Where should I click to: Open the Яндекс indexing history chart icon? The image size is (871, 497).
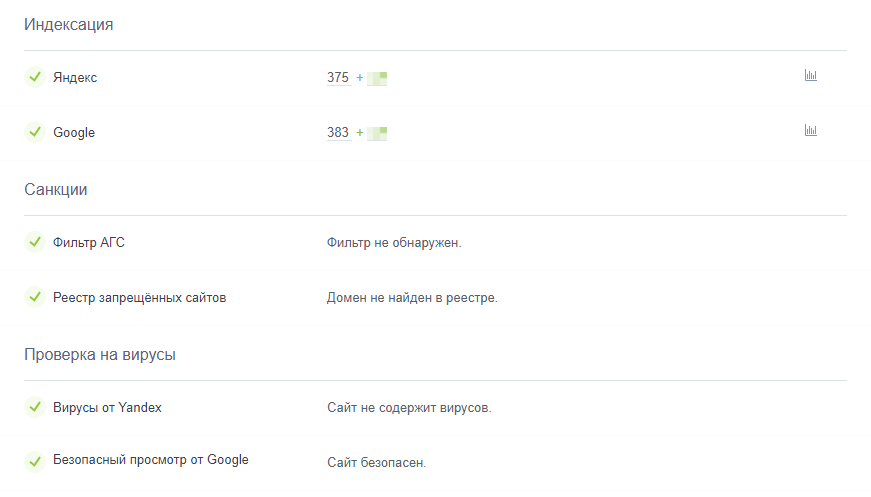click(811, 76)
